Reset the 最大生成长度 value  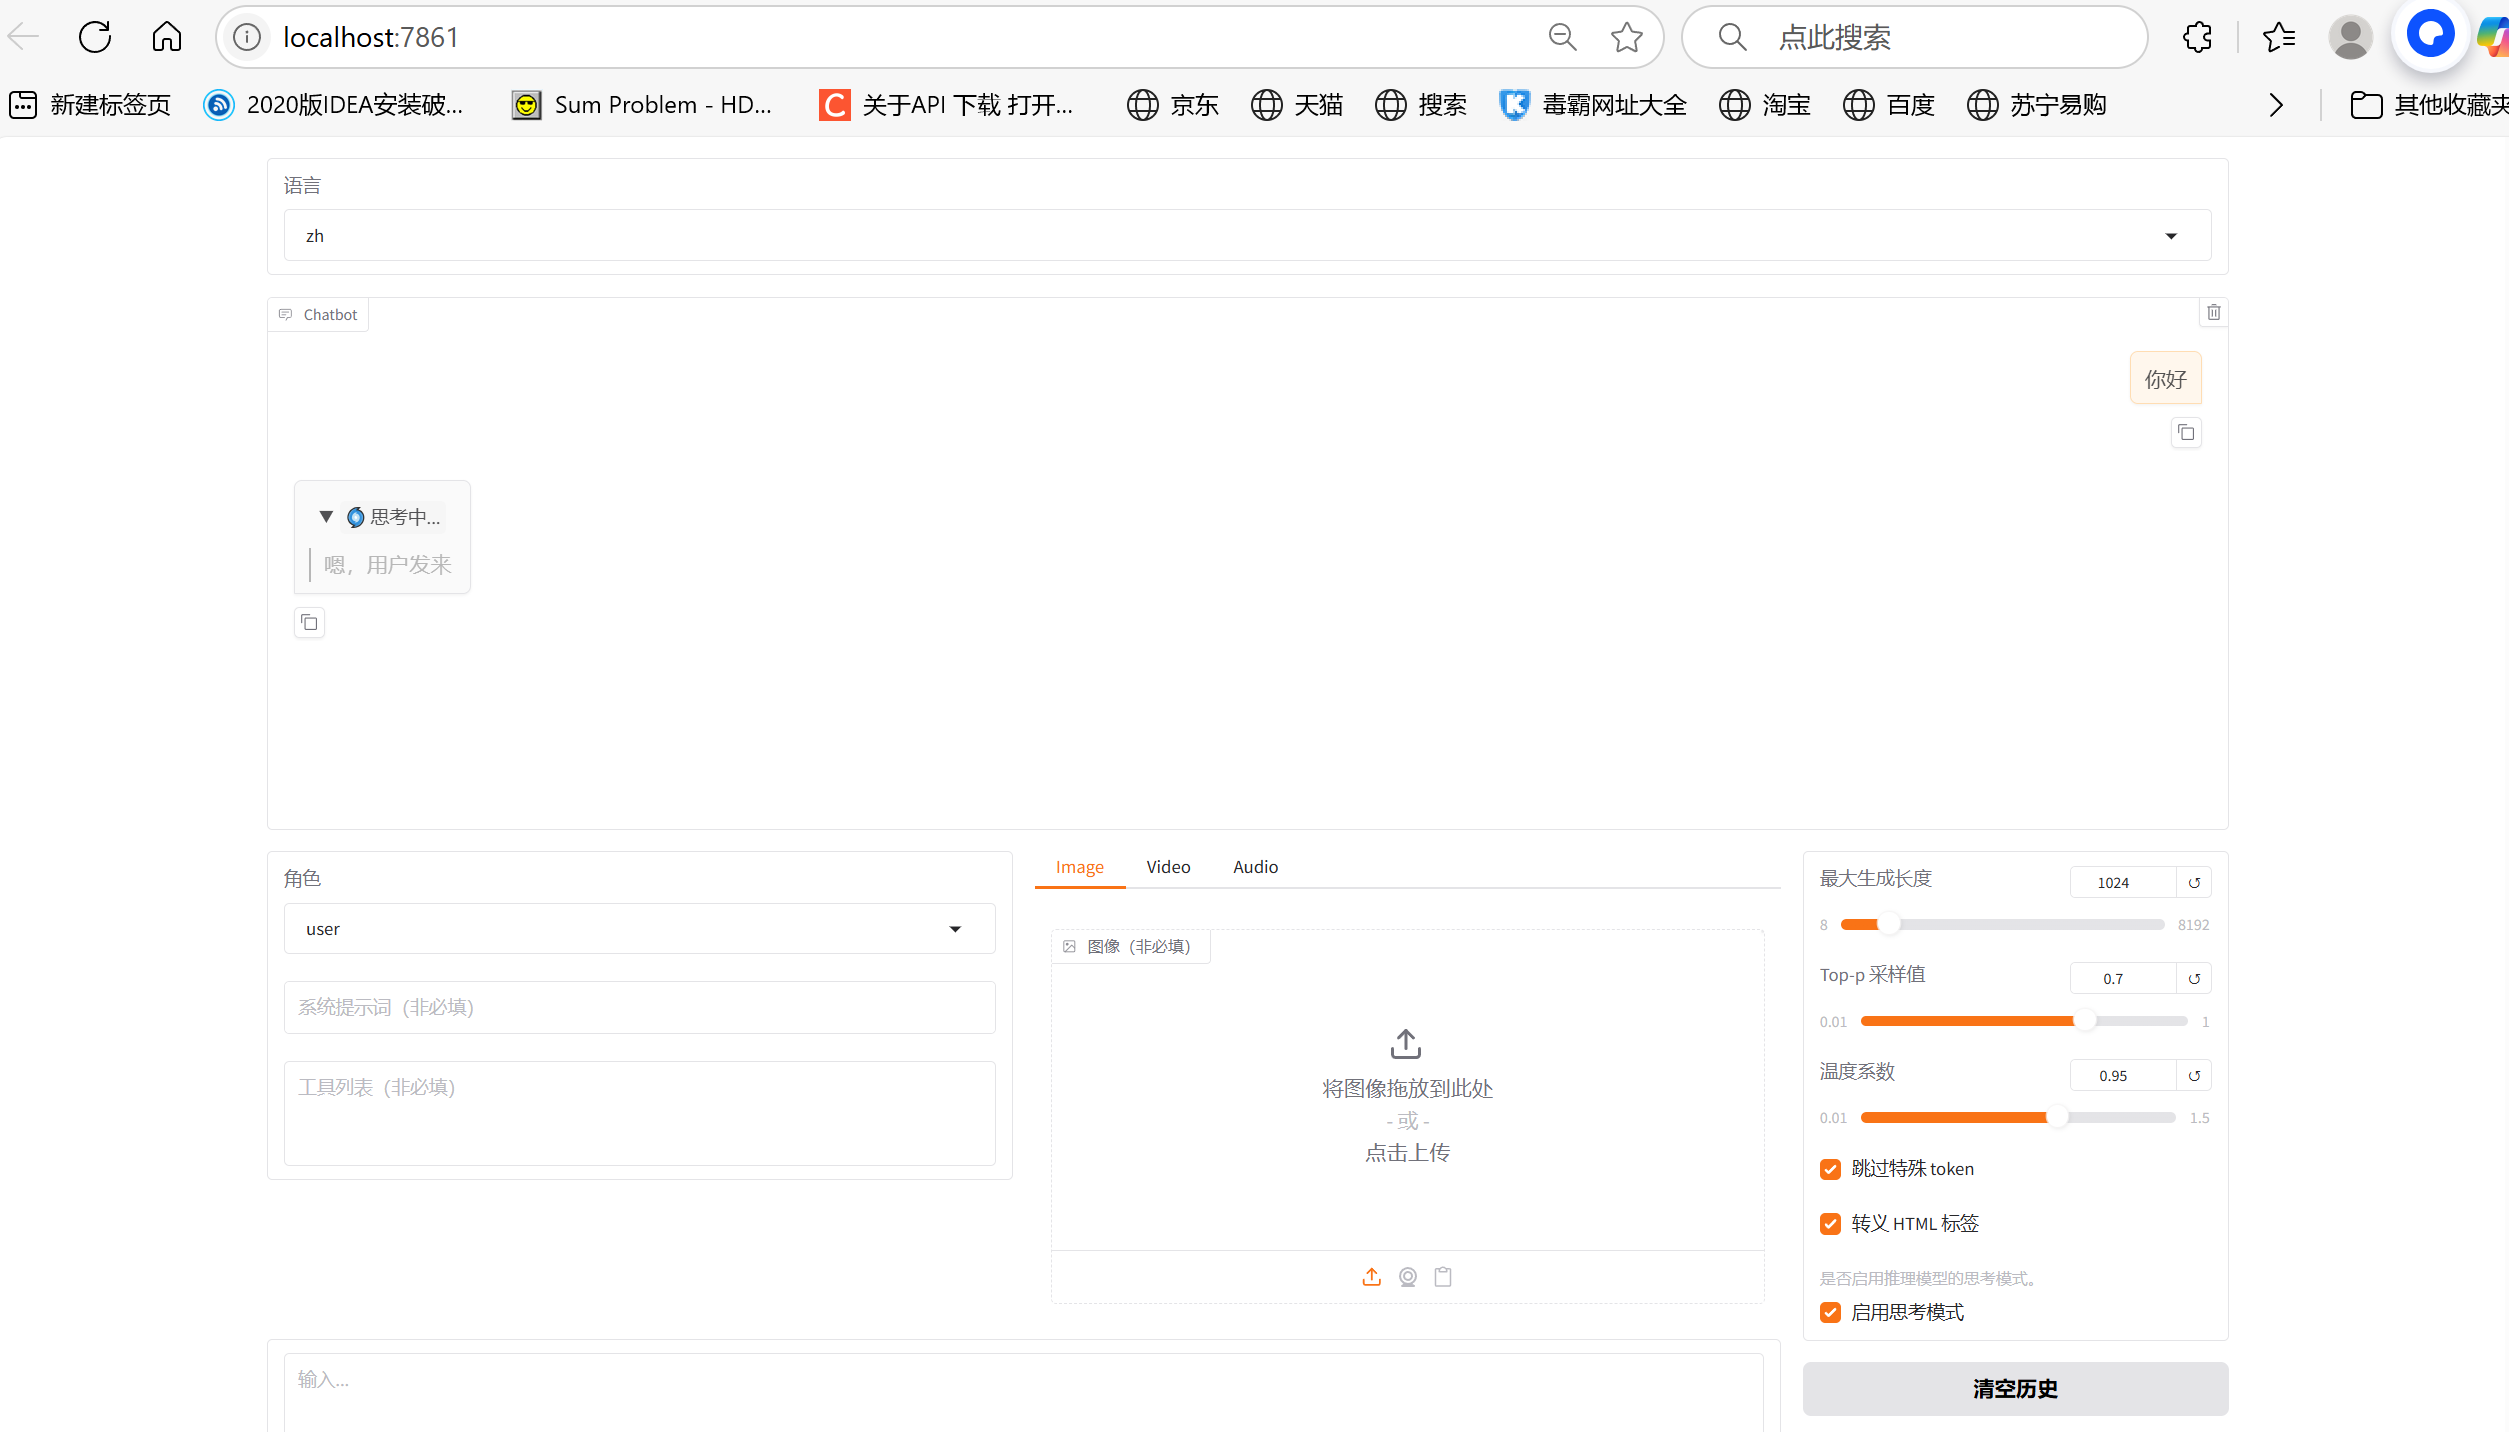point(2194,883)
